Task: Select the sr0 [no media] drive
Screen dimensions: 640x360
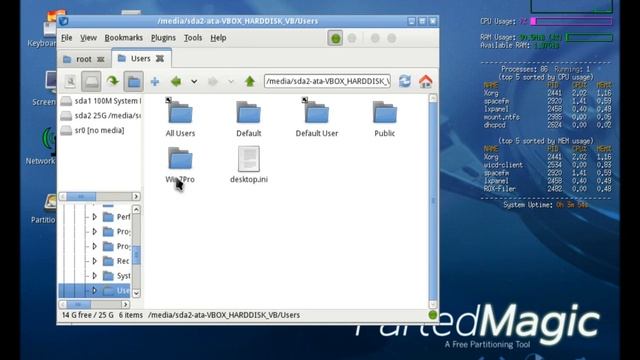Action: tap(92, 130)
